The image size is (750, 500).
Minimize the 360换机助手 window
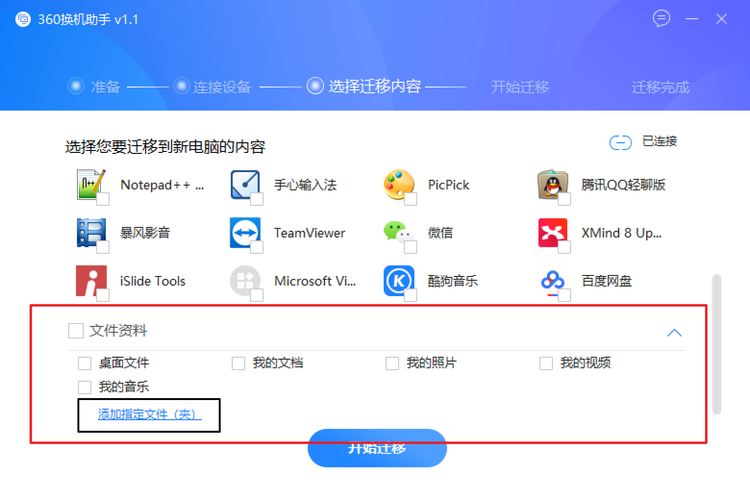[x=692, y=19]
